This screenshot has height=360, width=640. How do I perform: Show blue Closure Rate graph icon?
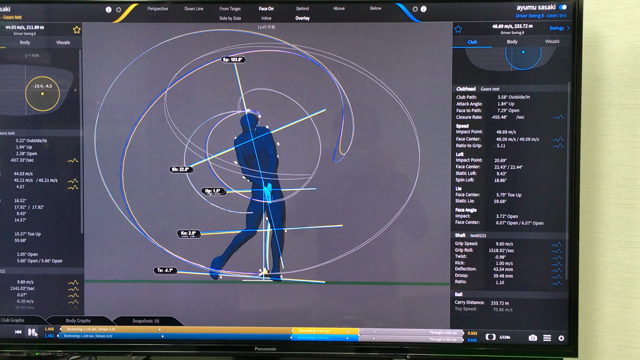click(558, 117)
